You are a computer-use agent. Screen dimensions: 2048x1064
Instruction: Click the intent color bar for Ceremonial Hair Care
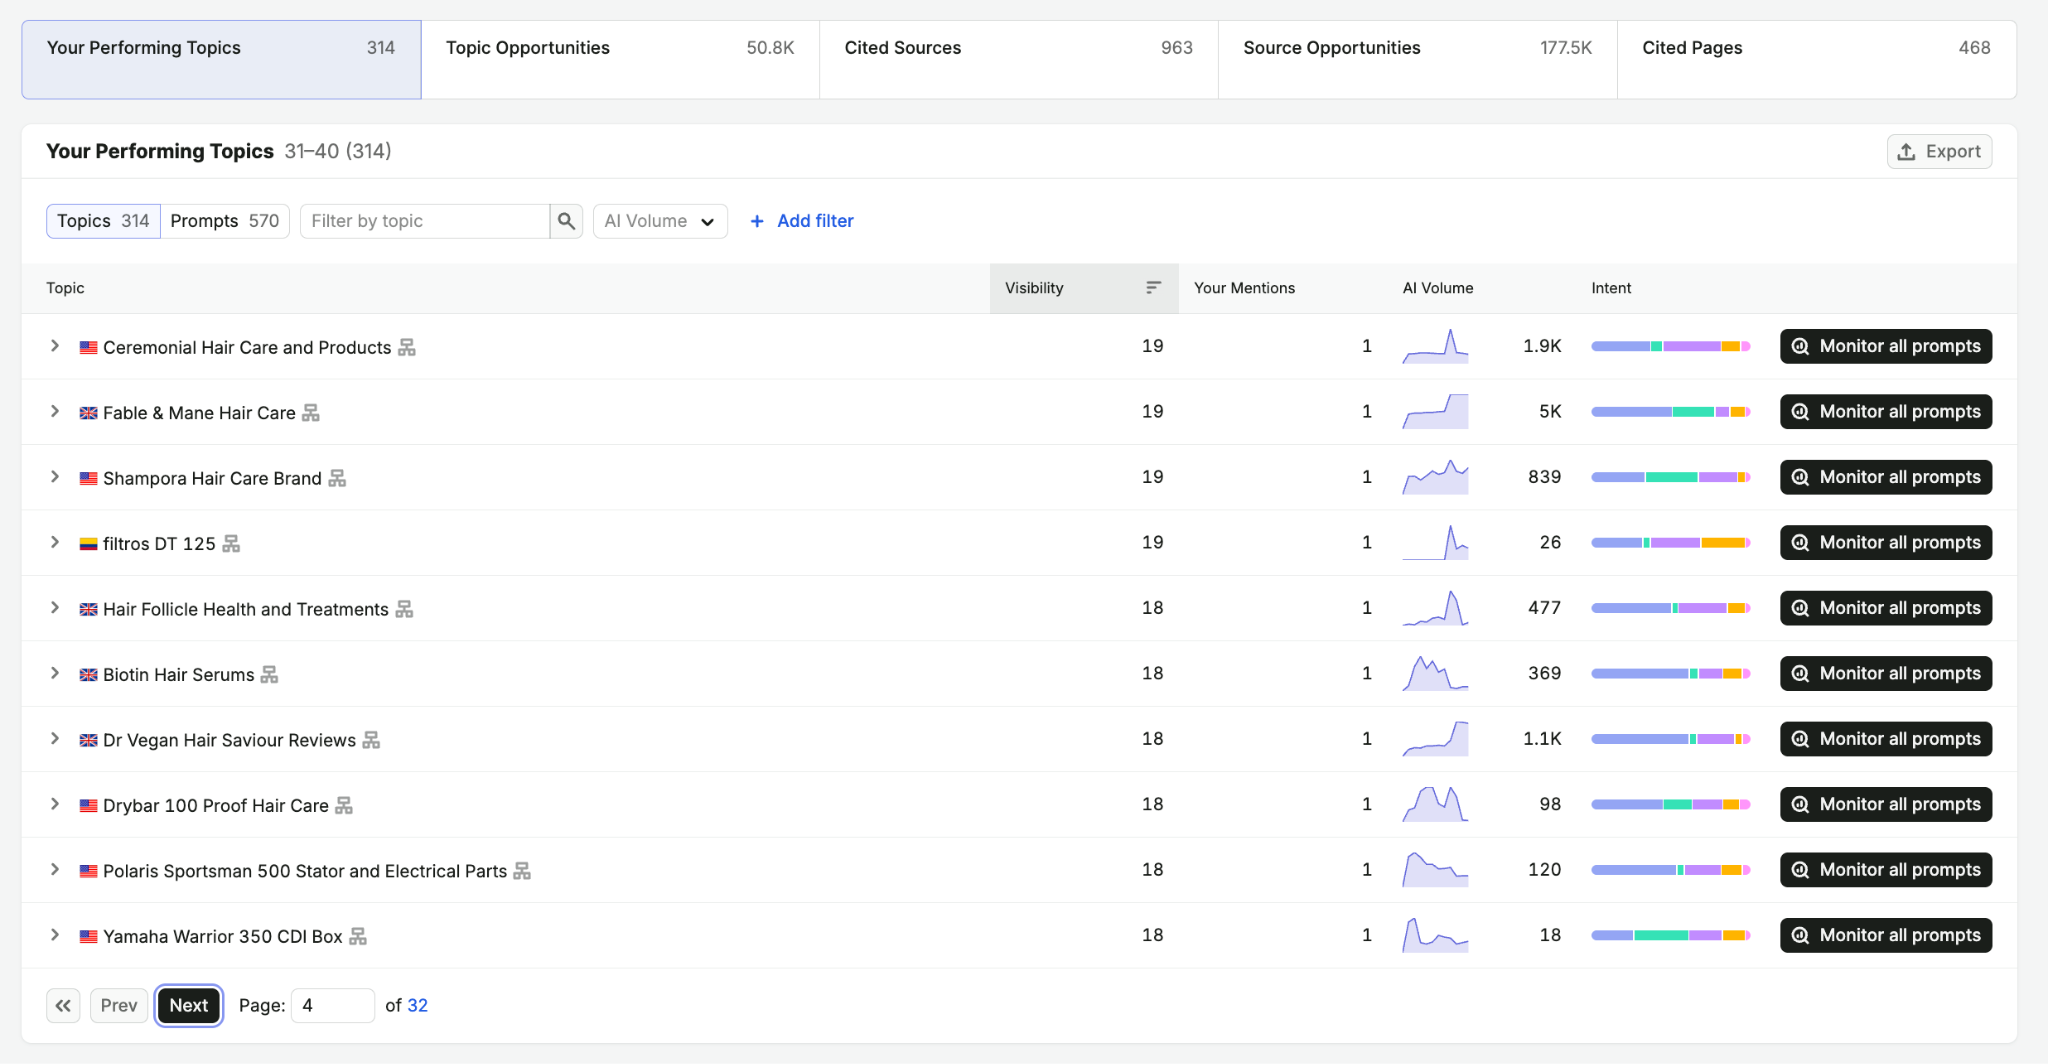[1671, 346]
